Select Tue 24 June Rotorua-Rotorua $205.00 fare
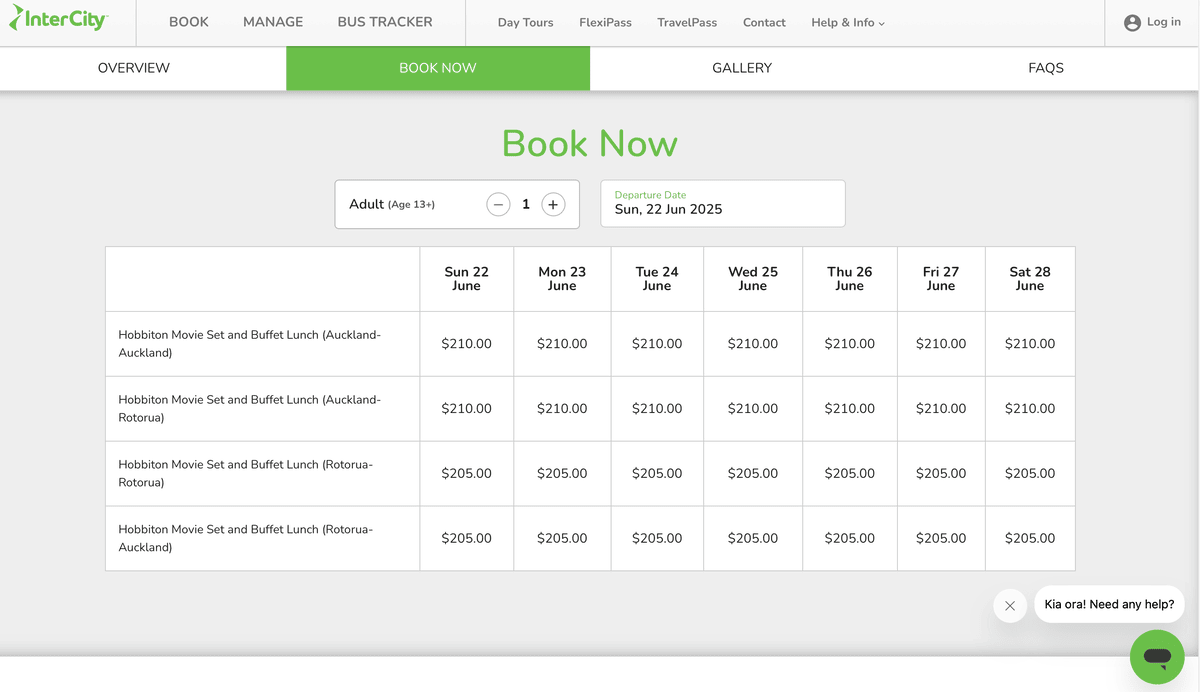Image resolution: width=1200 pixels, height=692 pixels. click(657, 474)
